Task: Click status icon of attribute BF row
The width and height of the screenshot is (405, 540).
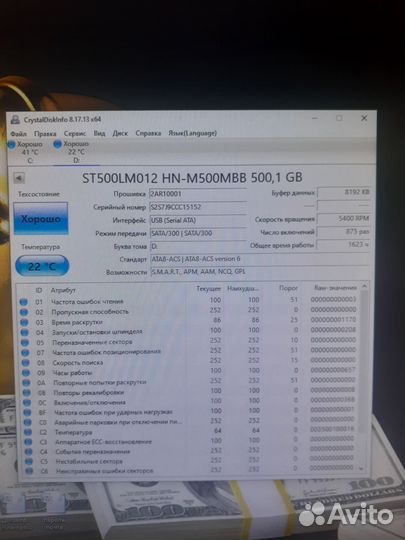Action: point(27,412)
